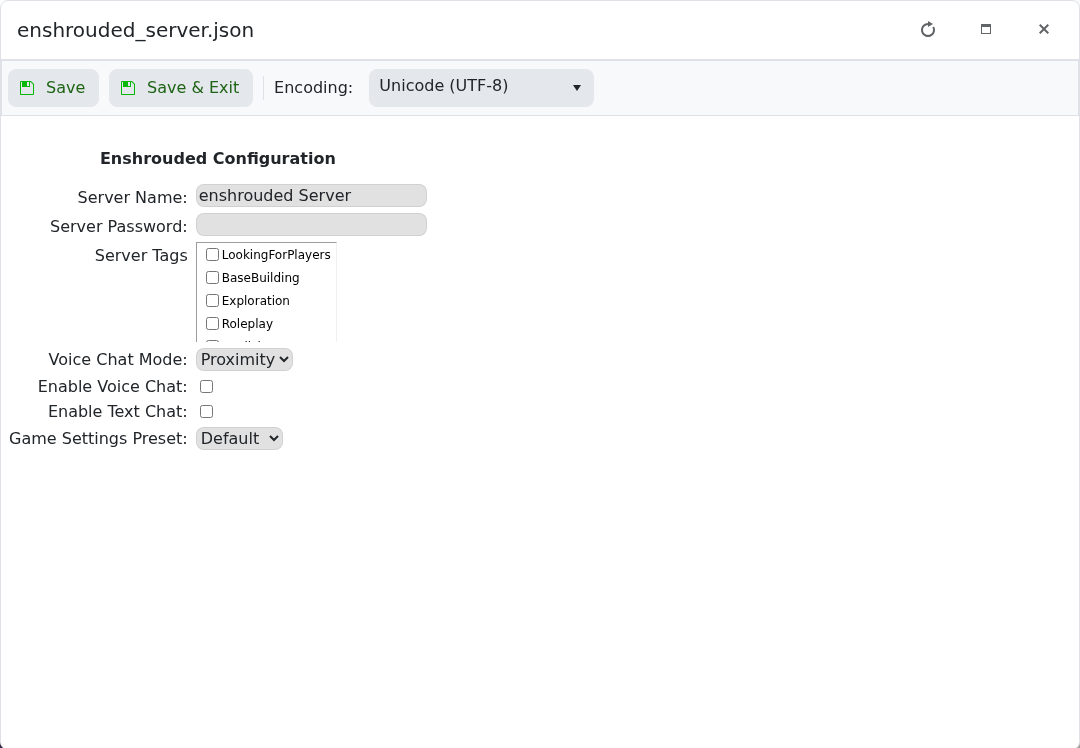Check the BaseBuilding tag
The width and height of the screenshot is (1080, 748).
(212, 278)
